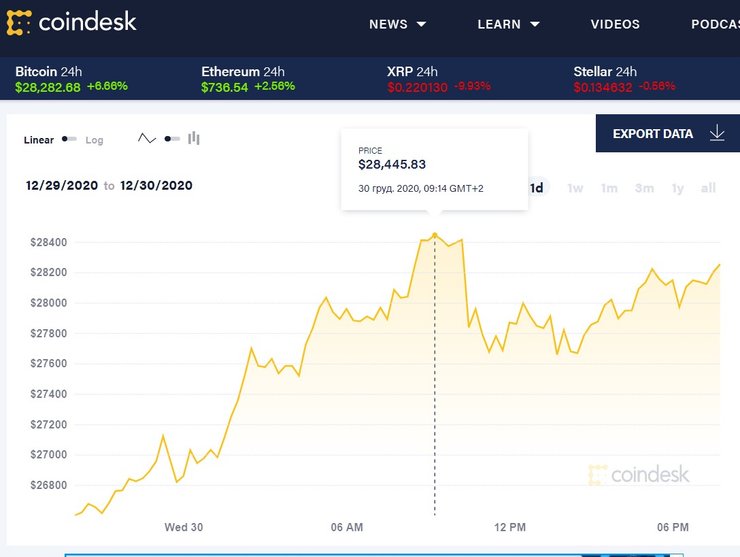Toggle the line/candlestick chart switch
740x557 pixels.
172,139
